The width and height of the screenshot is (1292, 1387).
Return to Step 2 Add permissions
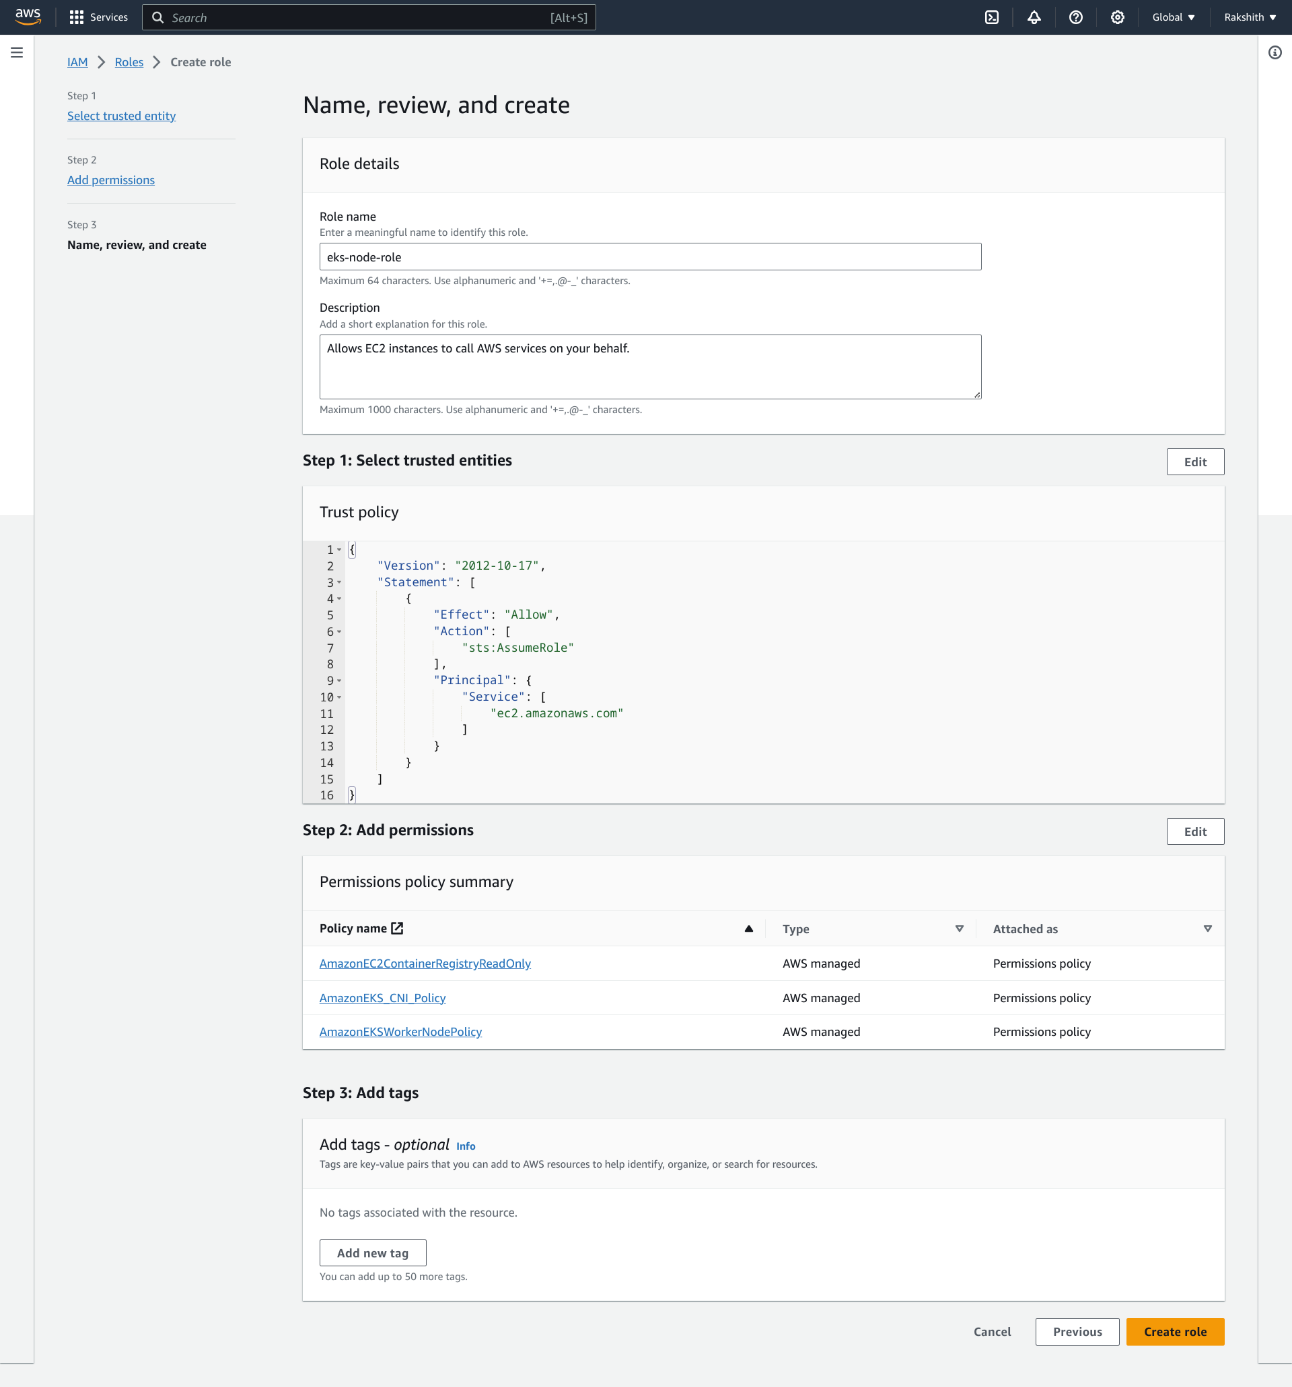(x=111, y=180)
